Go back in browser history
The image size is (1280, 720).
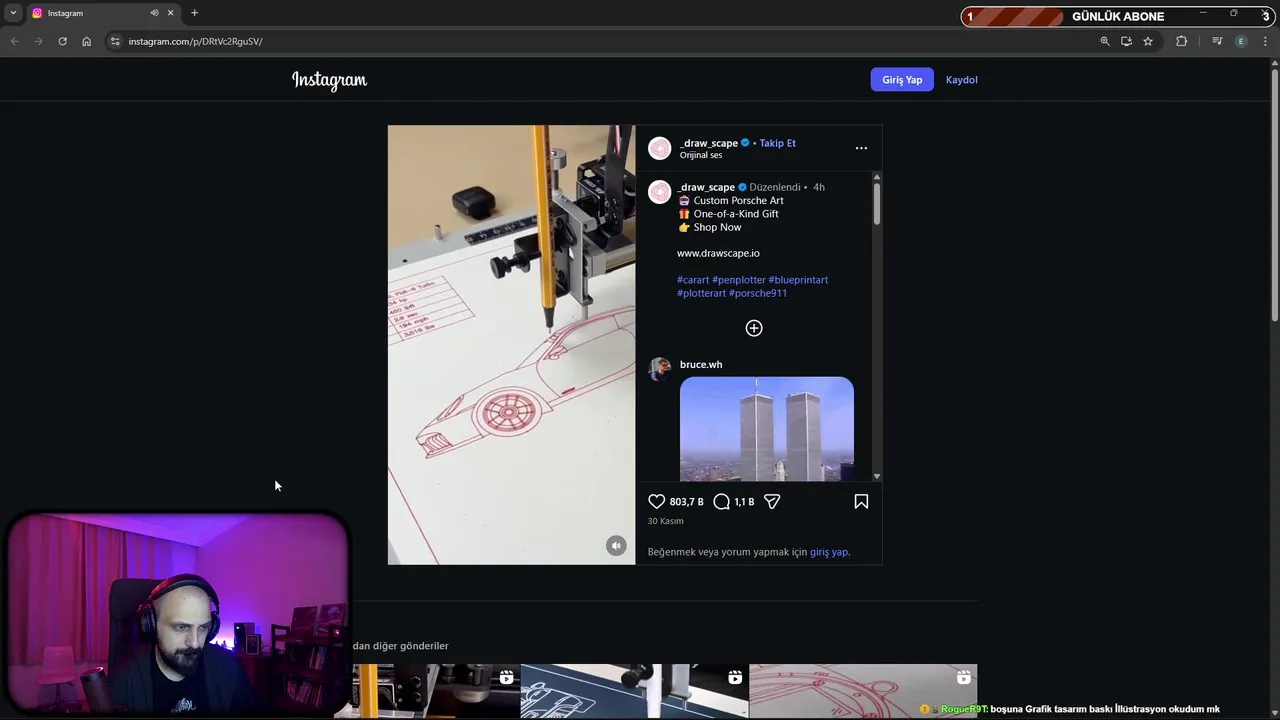coord(14,41)
